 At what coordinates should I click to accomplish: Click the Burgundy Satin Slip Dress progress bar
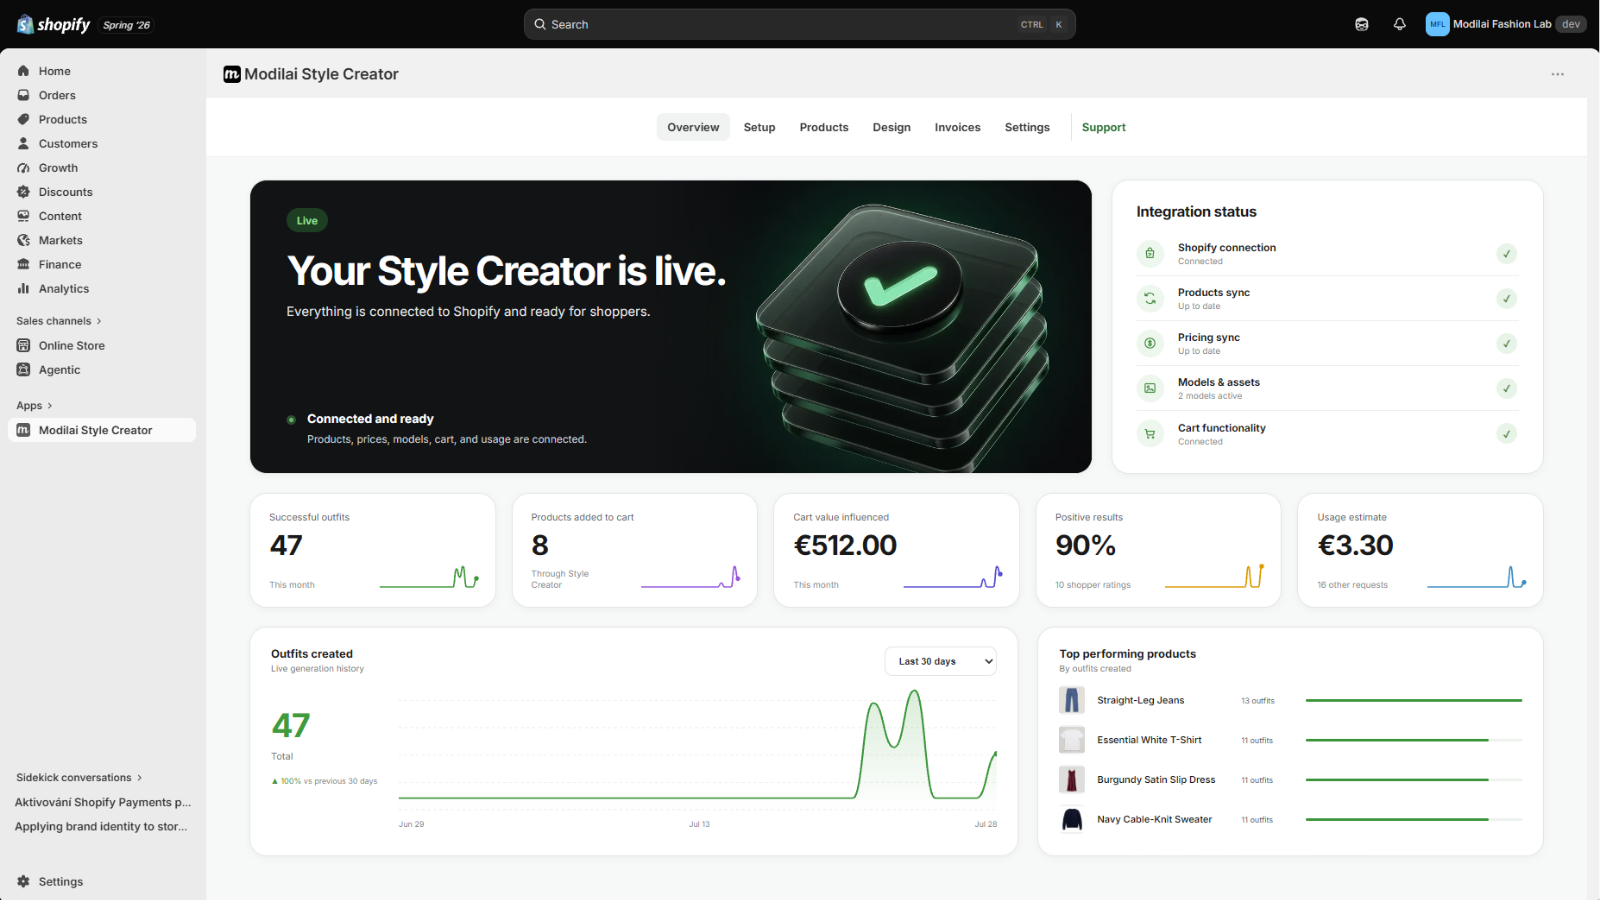click(x=1414, y=780)
